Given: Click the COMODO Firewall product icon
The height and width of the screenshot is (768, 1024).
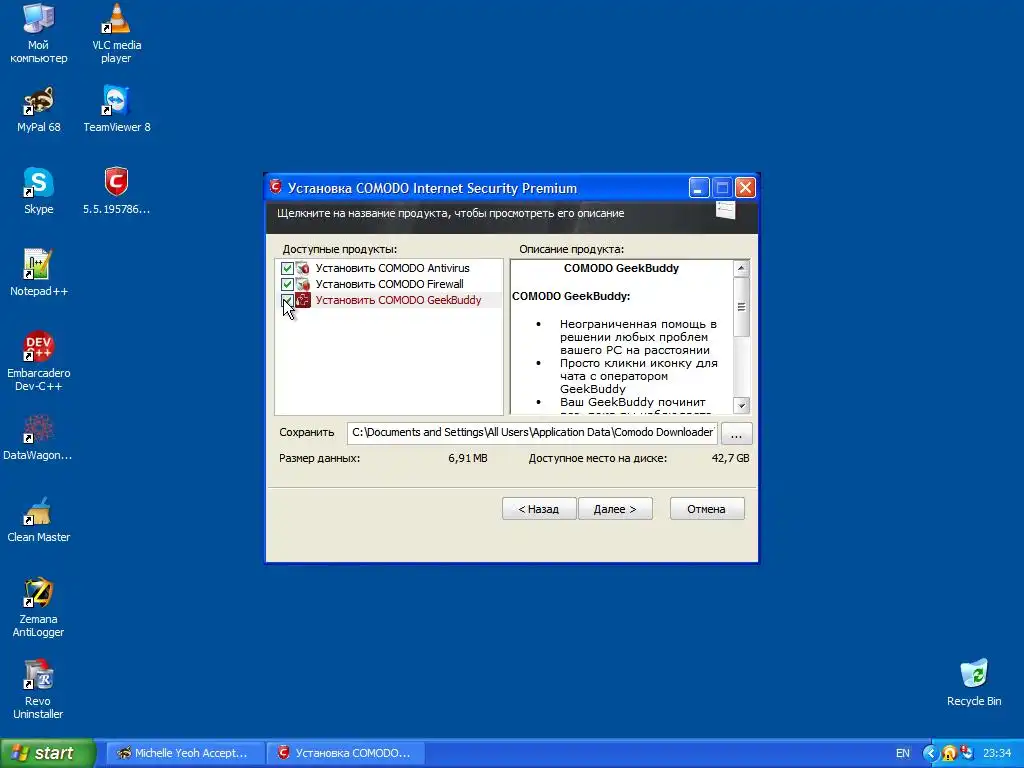Looking at the screenshot, I should (302, 284).
